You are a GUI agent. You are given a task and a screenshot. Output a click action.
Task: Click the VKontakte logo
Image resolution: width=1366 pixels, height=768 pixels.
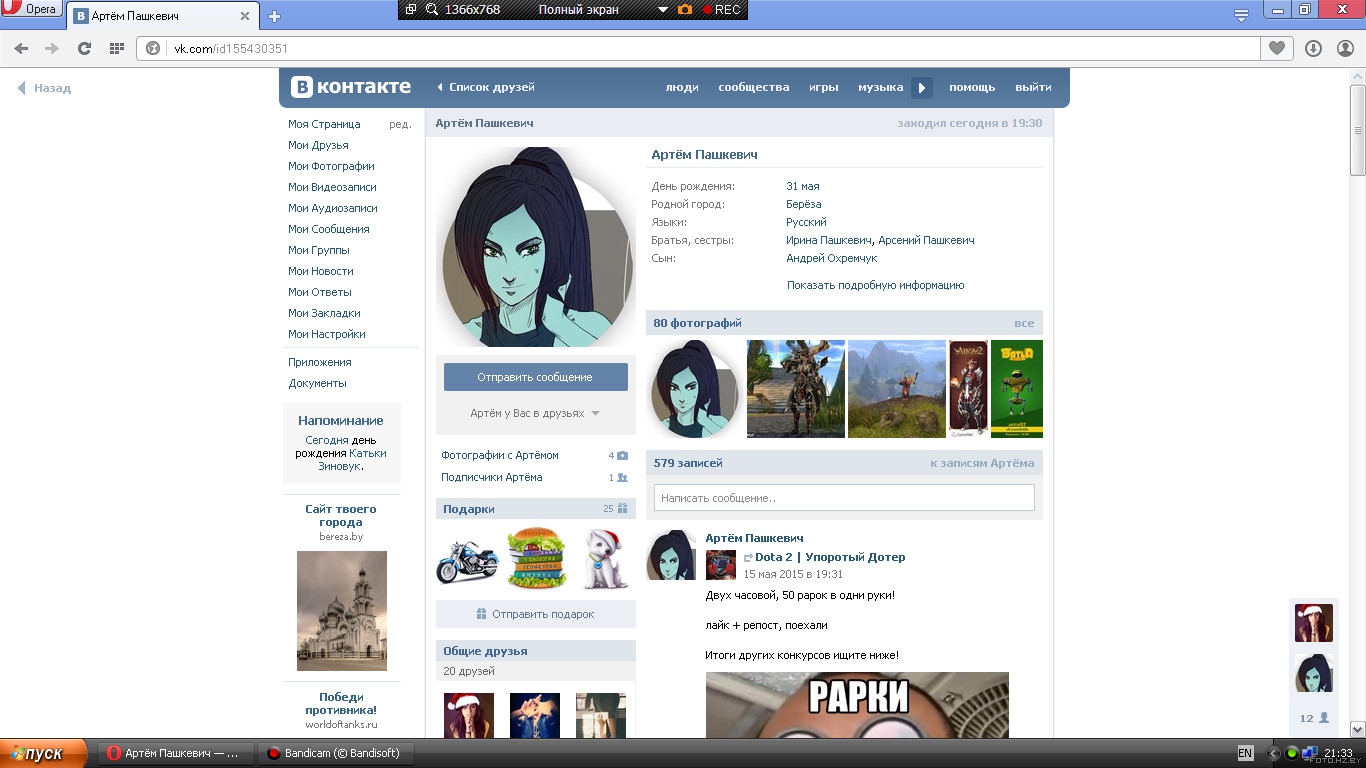tap(351, 87)
